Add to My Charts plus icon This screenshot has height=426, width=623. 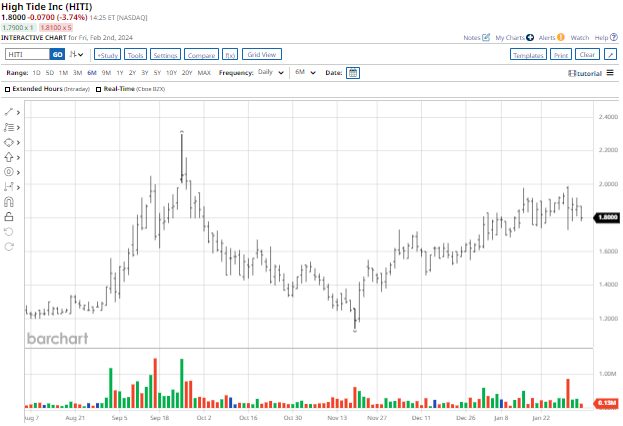[530, 37]
